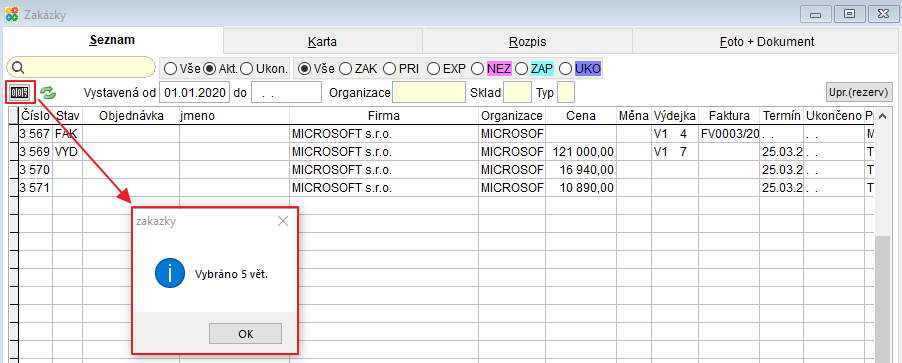This screenshot has height=363, width=902.
Task: Click the Typ filter field
Action: click(x=566, y=92)
